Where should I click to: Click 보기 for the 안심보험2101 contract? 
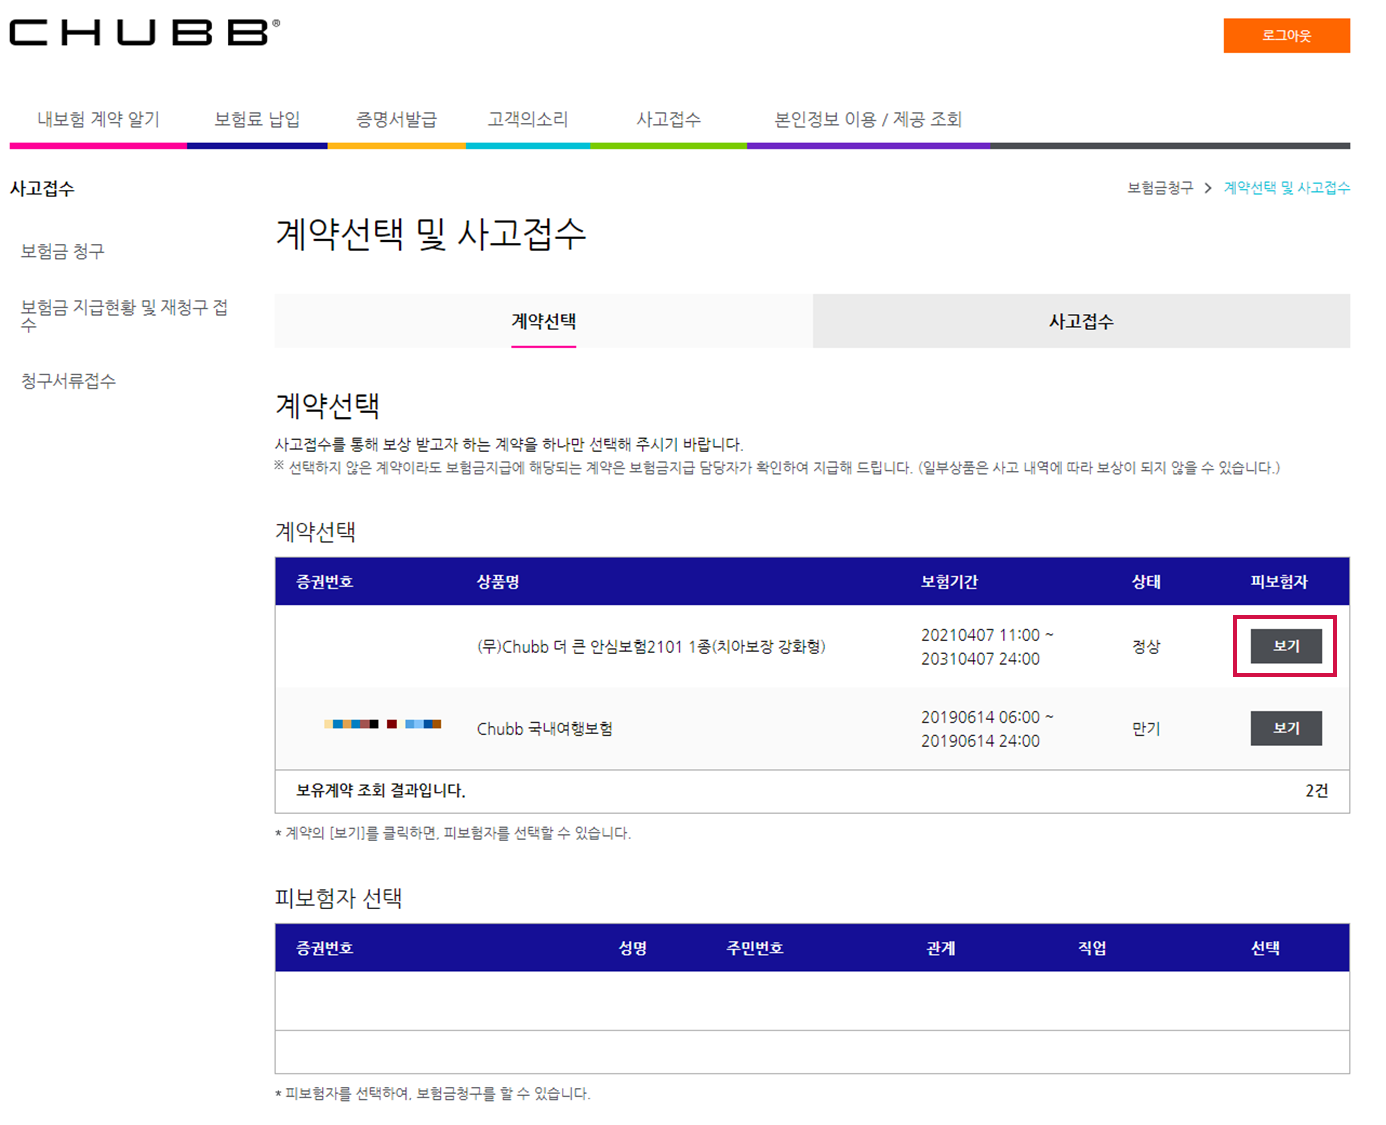point(1286,646)
